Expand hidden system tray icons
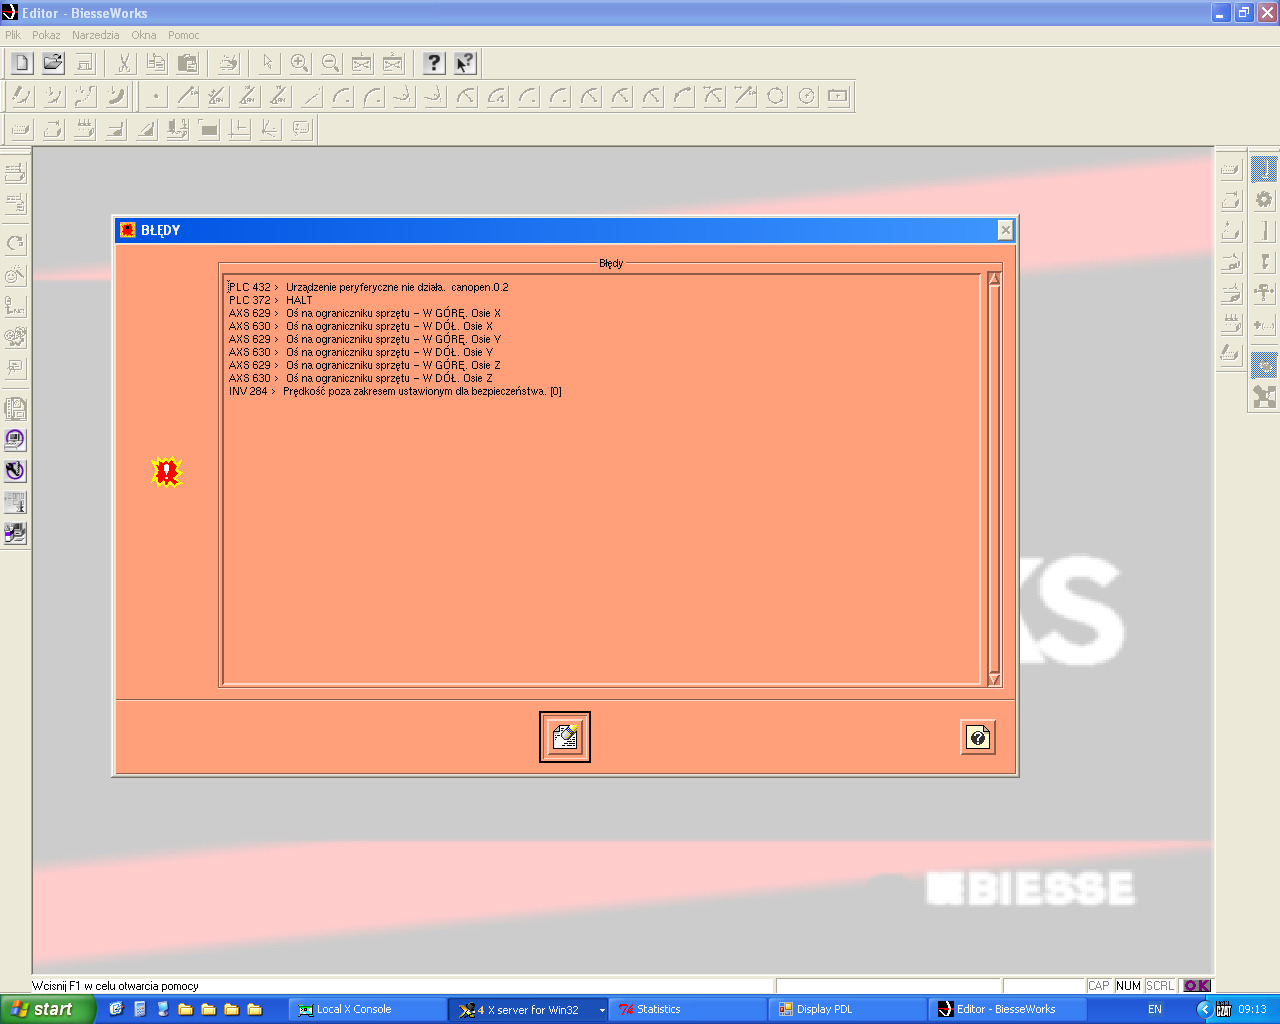1280x1024 pixels. (x=1204, y=1010)
